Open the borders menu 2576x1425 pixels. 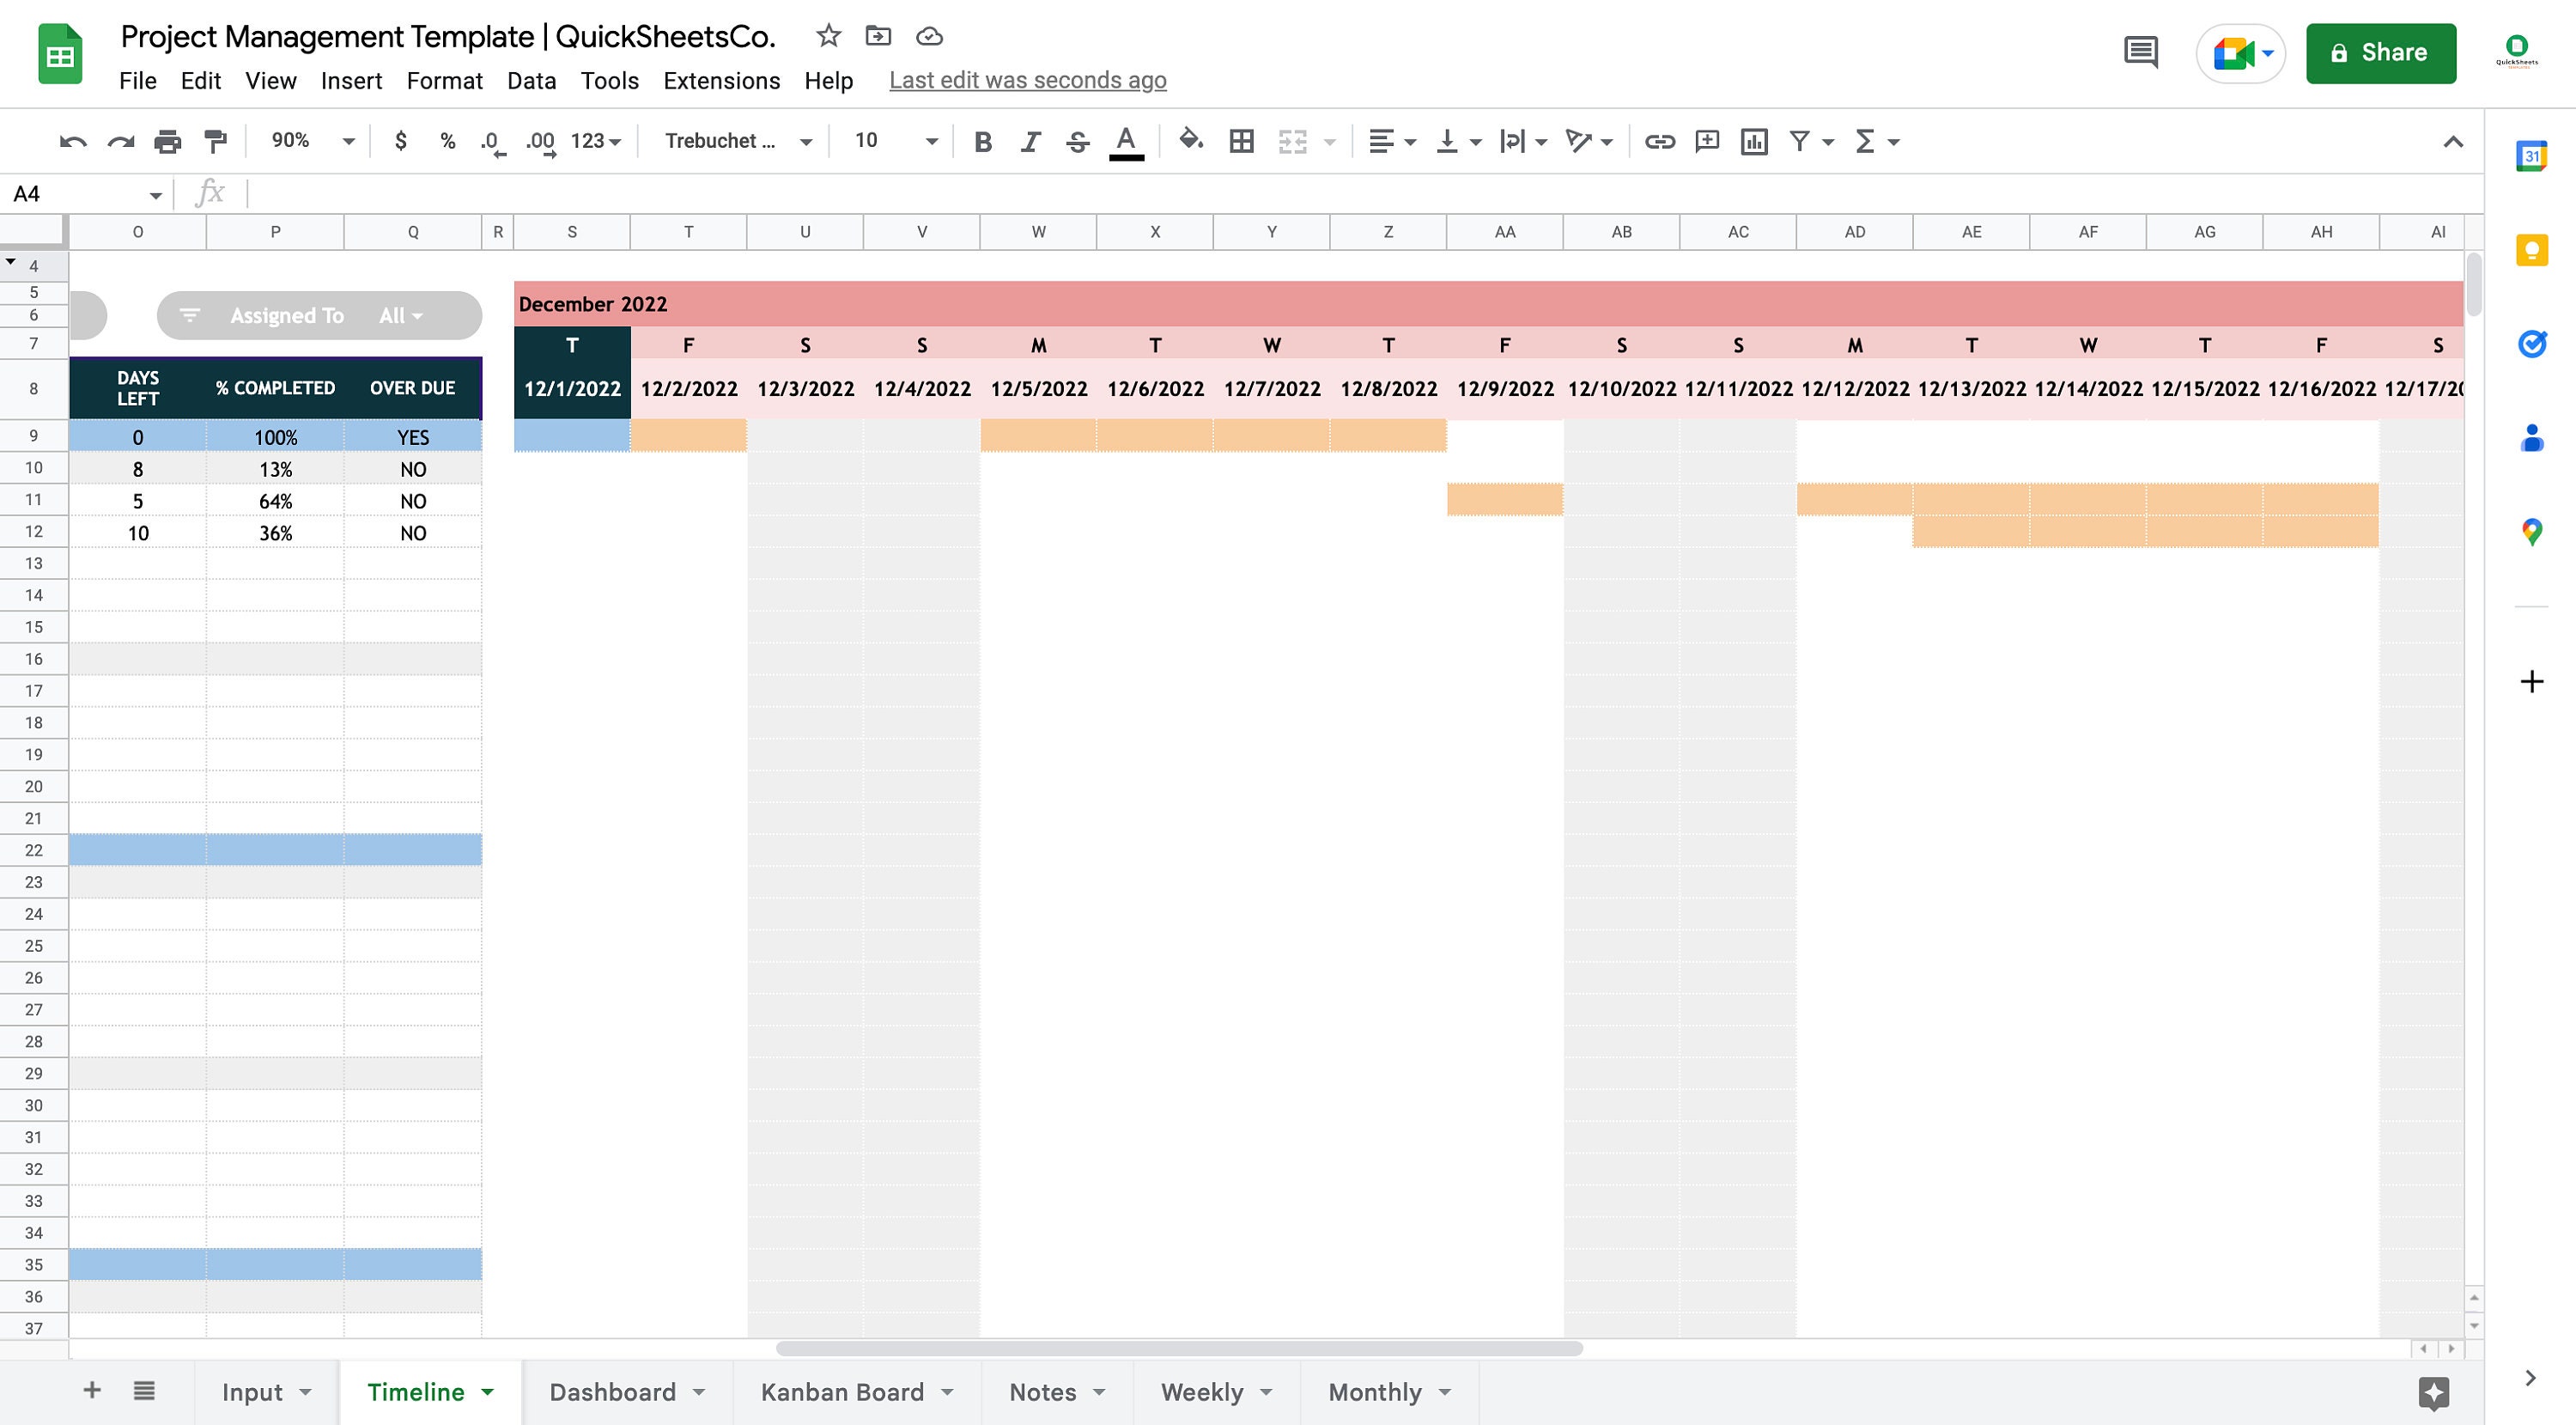[1241, 141]
